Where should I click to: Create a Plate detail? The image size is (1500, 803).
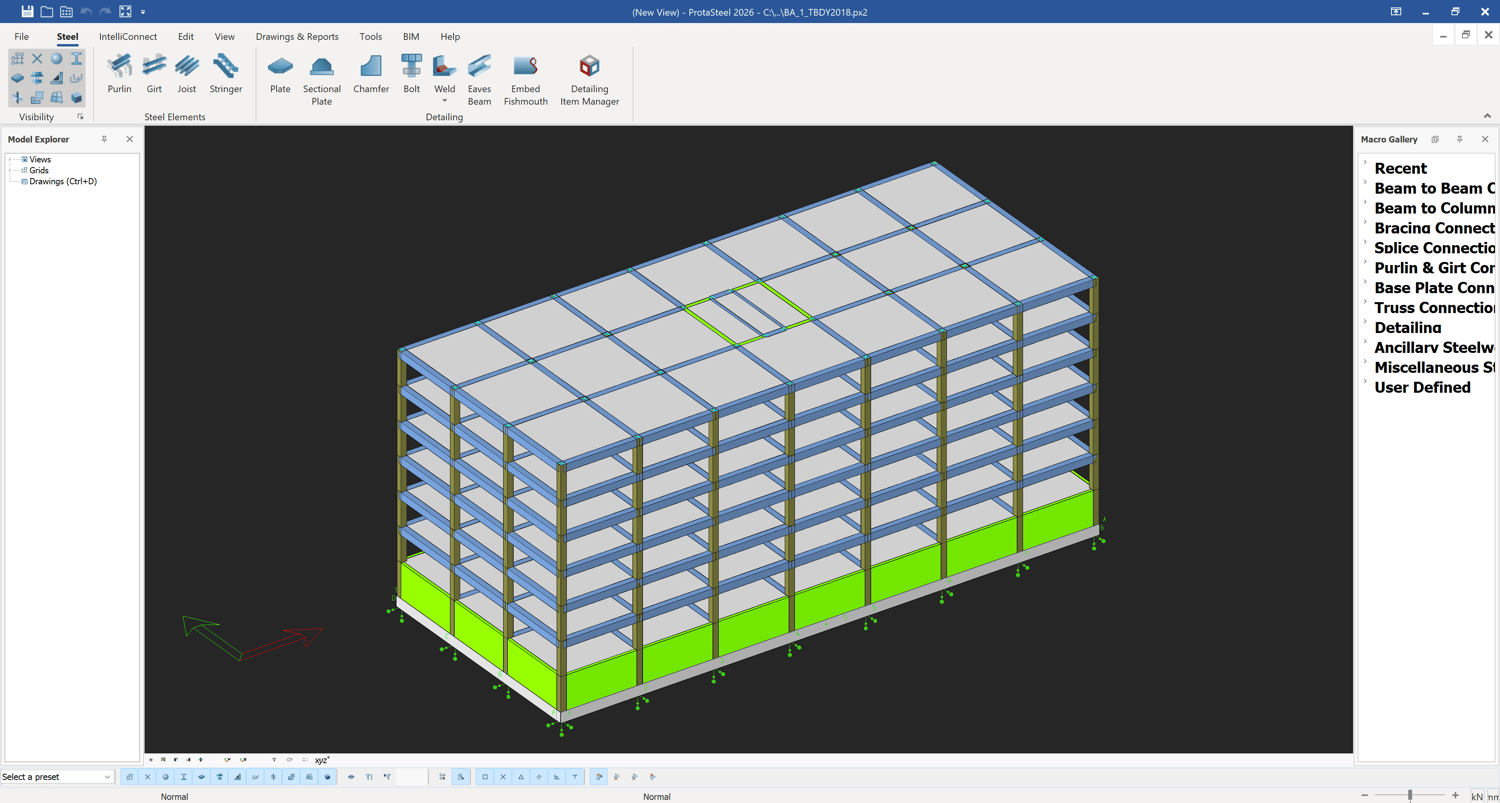pos(280,75)
